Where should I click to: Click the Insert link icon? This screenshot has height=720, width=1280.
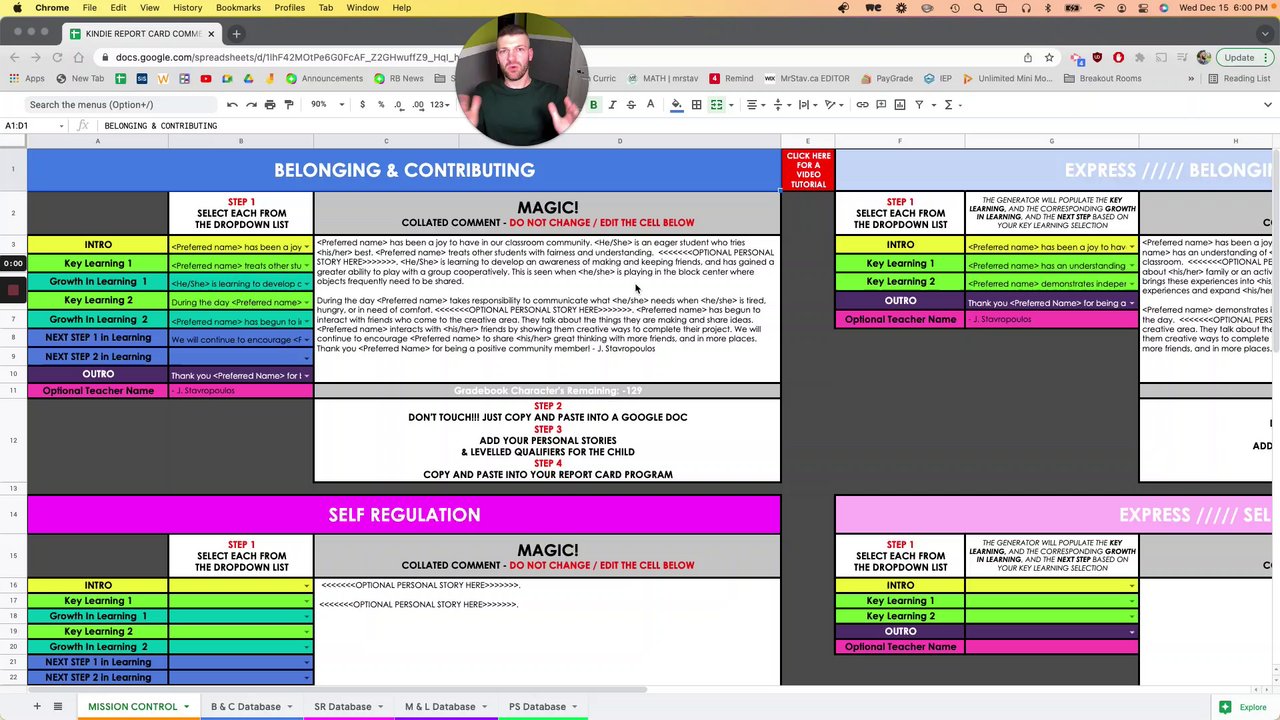862,104
